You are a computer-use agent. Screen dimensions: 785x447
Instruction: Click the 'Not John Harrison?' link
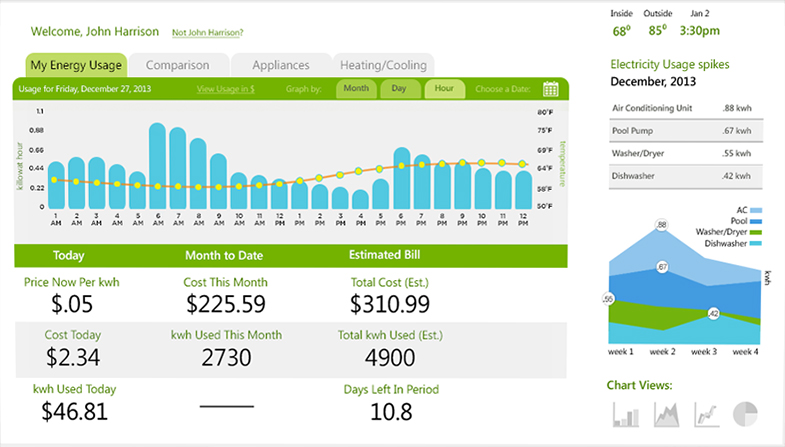coord(208,33)
